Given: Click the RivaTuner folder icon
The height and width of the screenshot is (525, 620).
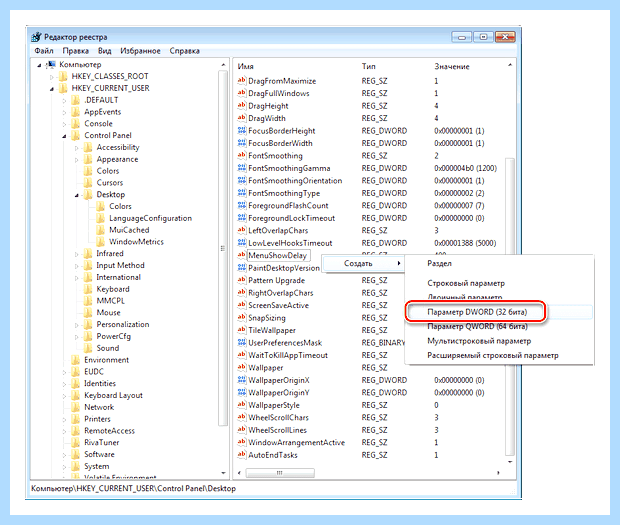Looking at the screenshot, I should point(76,442).
